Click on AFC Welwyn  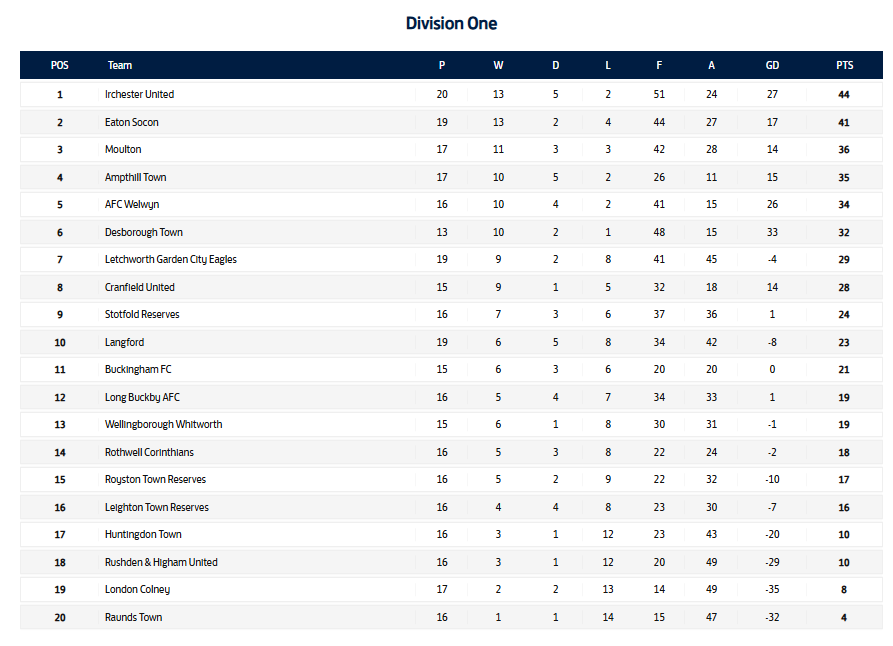[x=132, y=205]
